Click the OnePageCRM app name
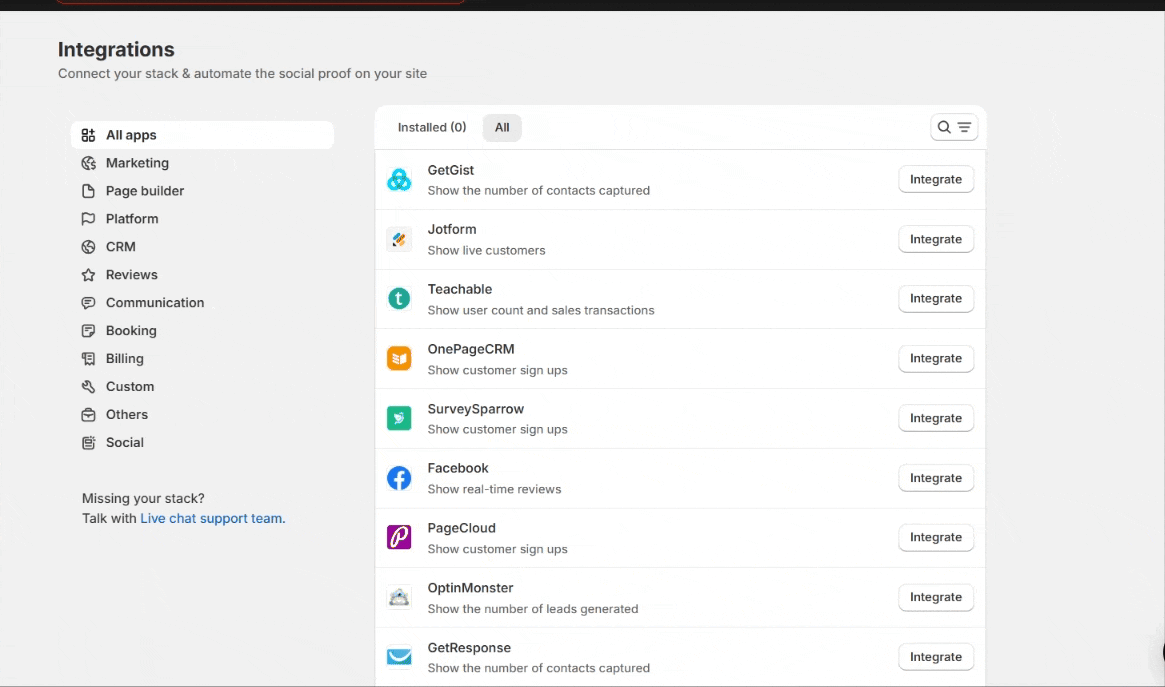 [x=470, y=349]
